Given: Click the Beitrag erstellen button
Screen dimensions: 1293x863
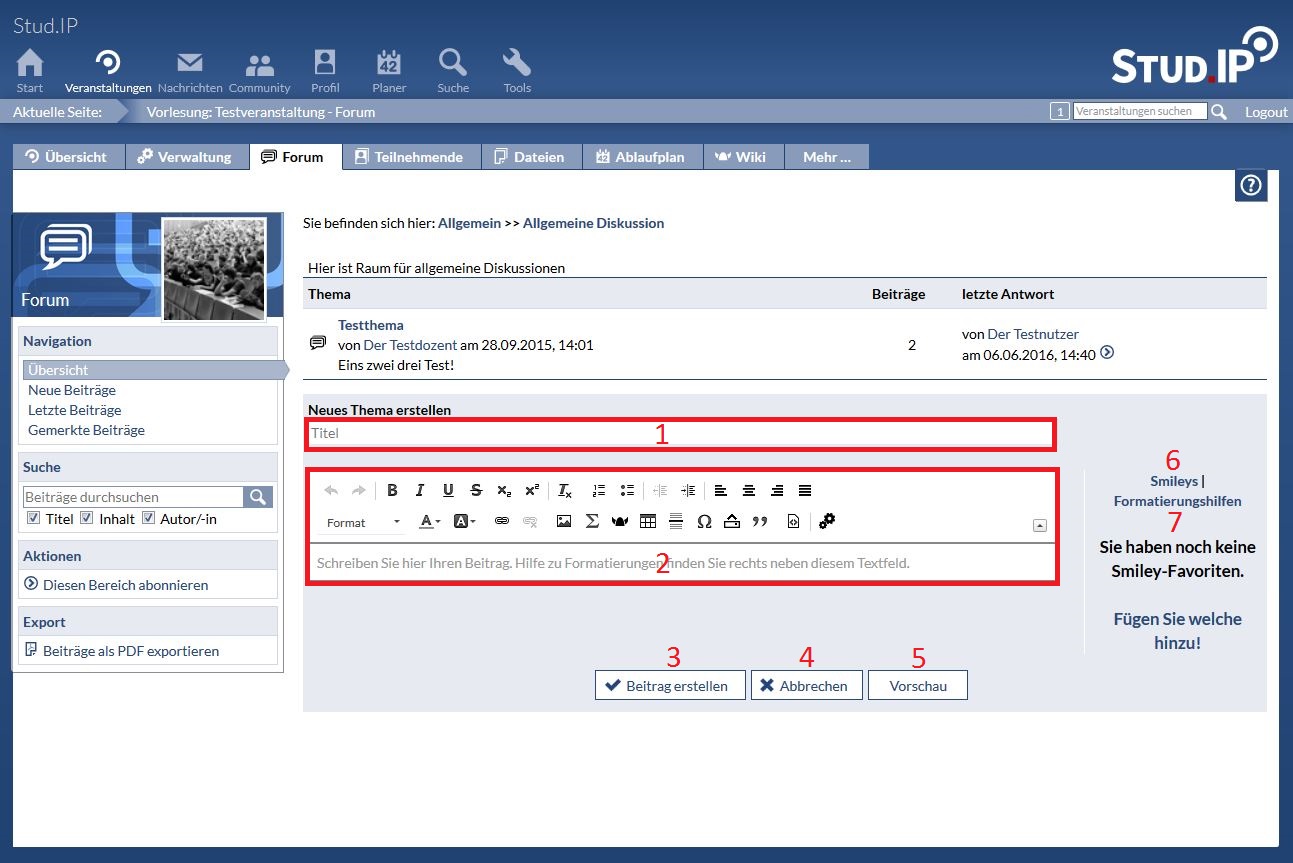Looking at the screenshot, I should click(669, 686).
